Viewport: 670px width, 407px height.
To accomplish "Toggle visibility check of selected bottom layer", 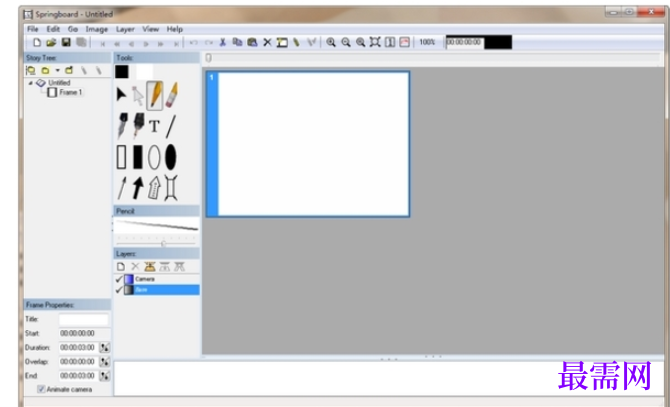I will (x=119, y=290).
